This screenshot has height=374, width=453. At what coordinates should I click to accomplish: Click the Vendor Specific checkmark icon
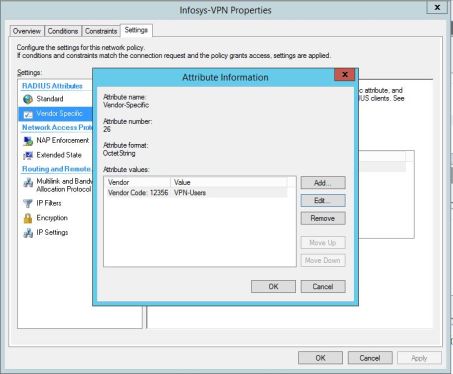point(28,114)
